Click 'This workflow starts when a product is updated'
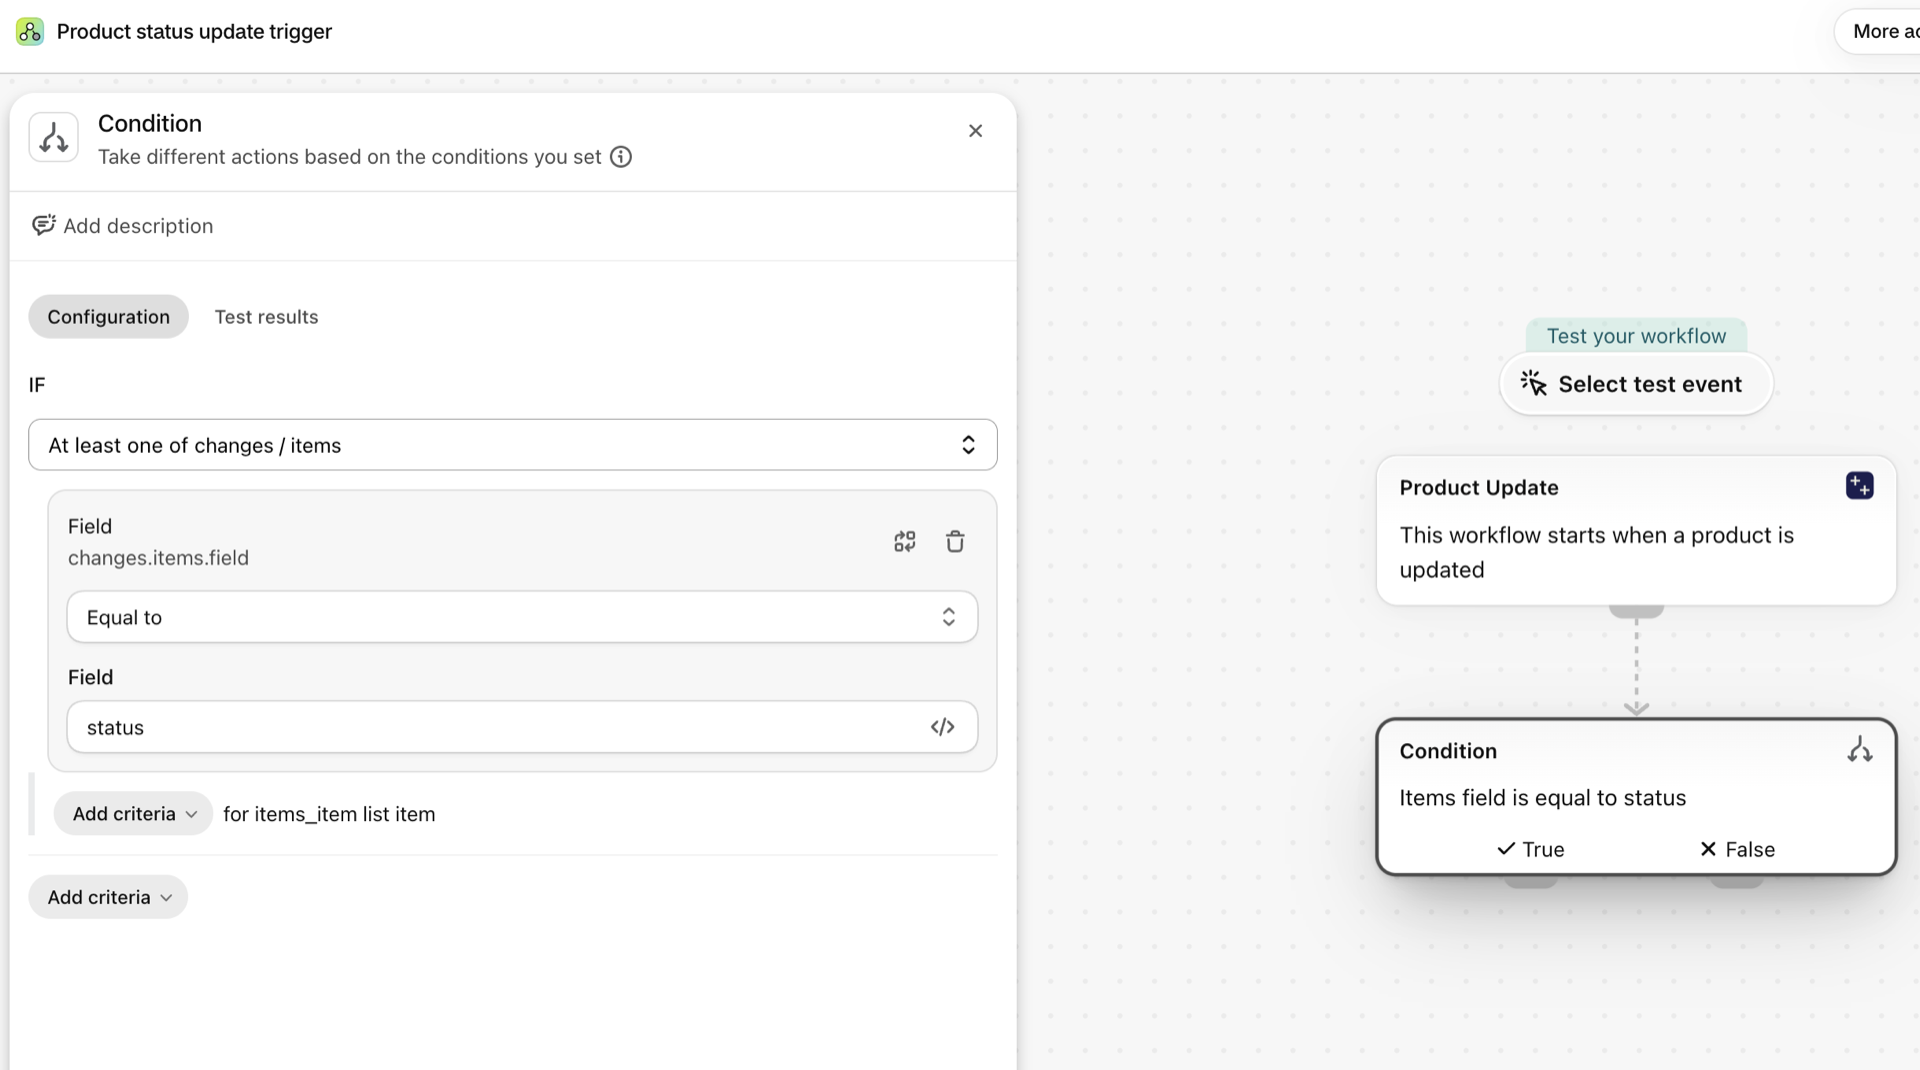Screen dimensions: 1920x1070 coord(1596,552)
